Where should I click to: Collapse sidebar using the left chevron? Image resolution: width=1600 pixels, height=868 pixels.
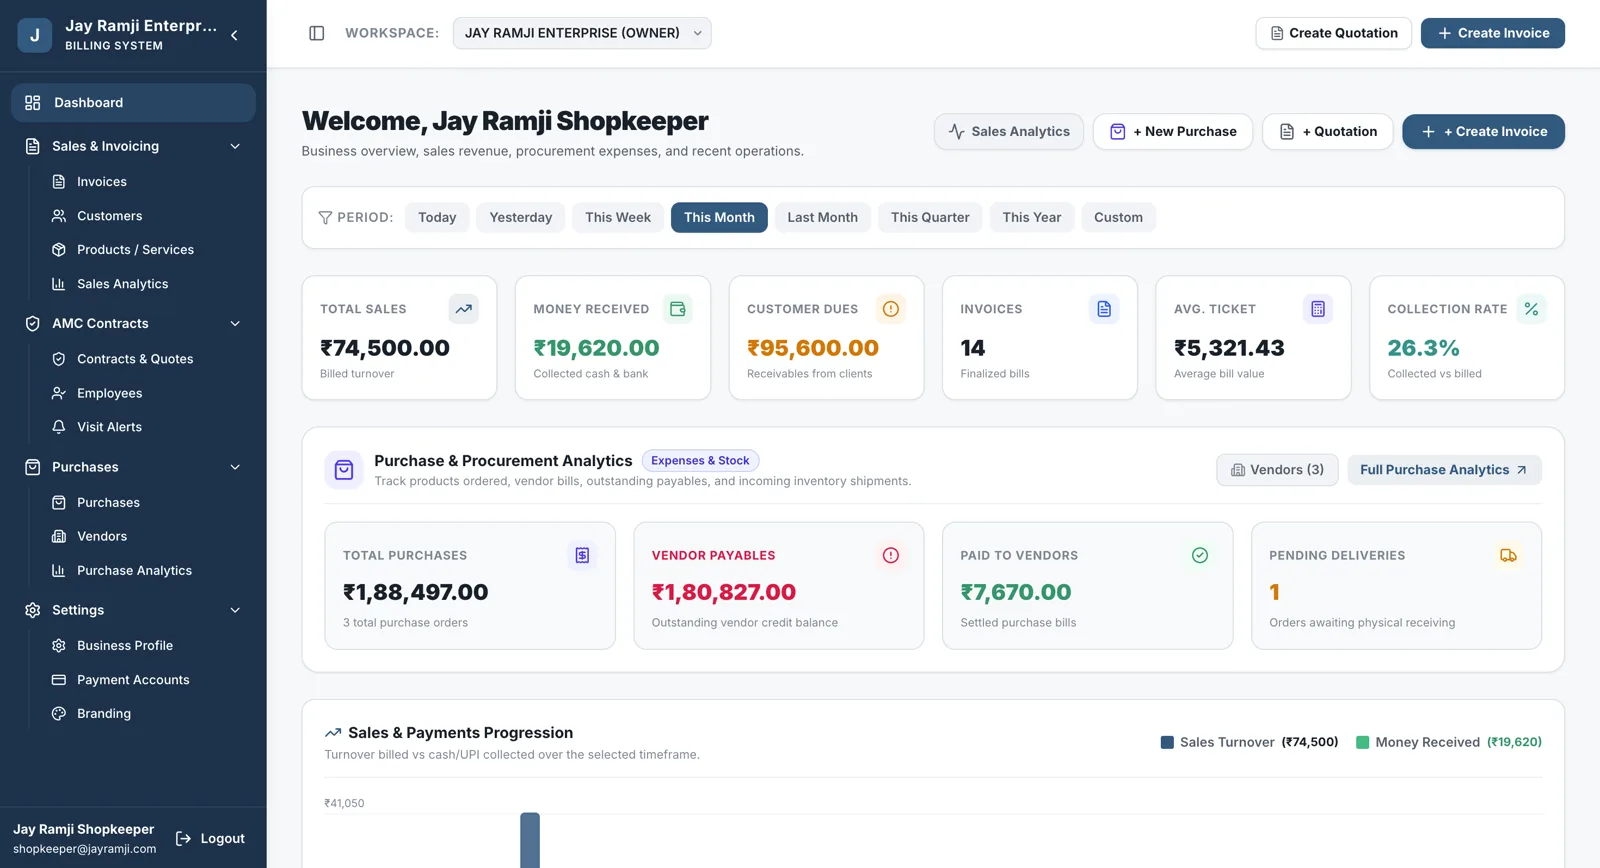[234, 35]
